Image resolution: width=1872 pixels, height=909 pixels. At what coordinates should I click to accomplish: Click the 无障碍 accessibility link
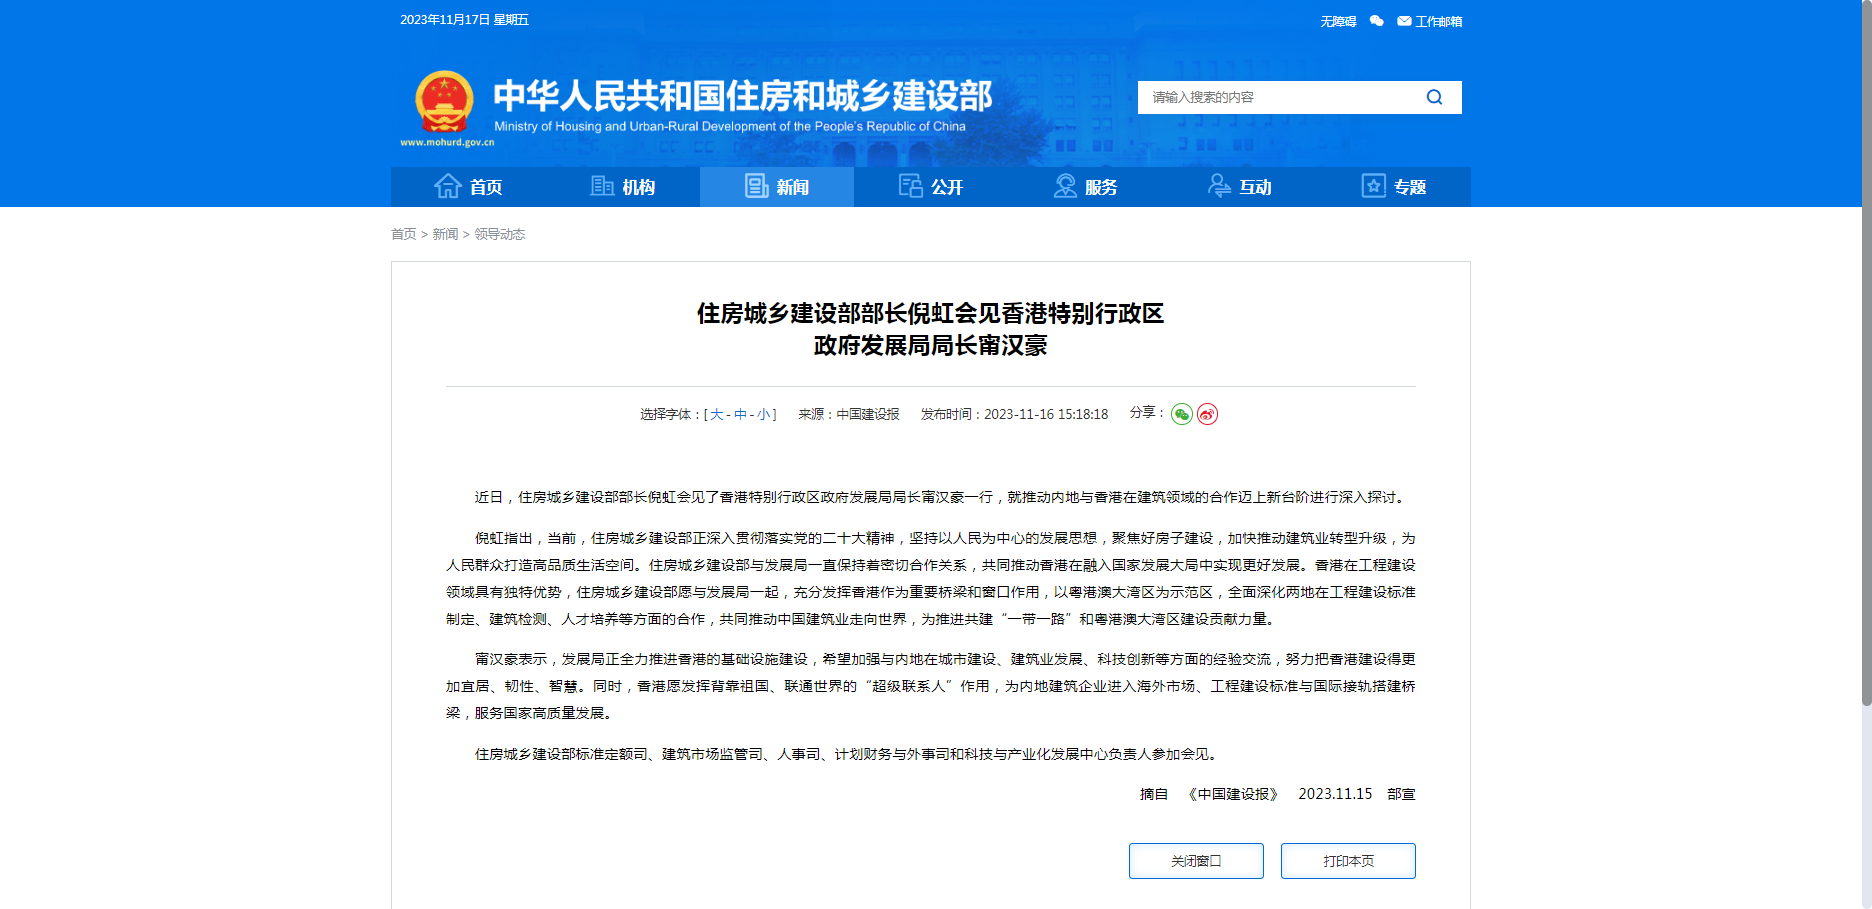(1338, 21)
